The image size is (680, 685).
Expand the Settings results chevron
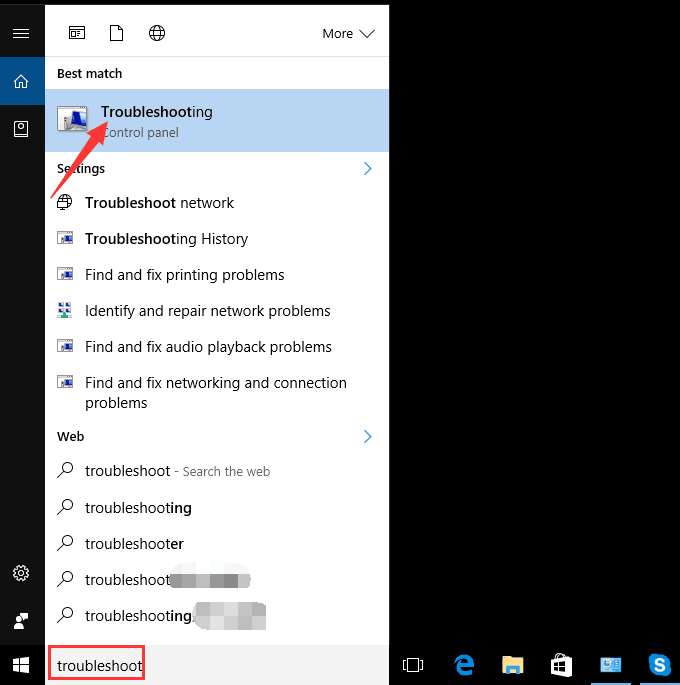click(x=367, y=168)
